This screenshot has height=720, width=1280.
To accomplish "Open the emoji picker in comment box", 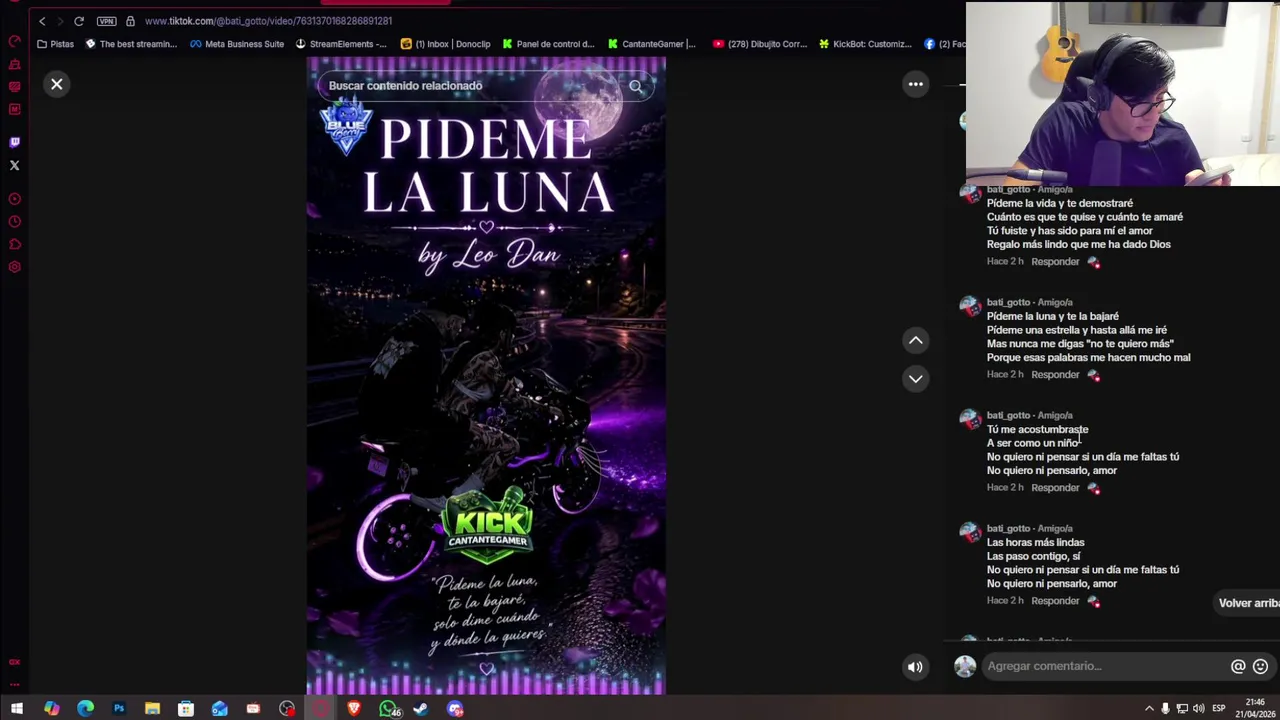I will tap(1260, 666).
